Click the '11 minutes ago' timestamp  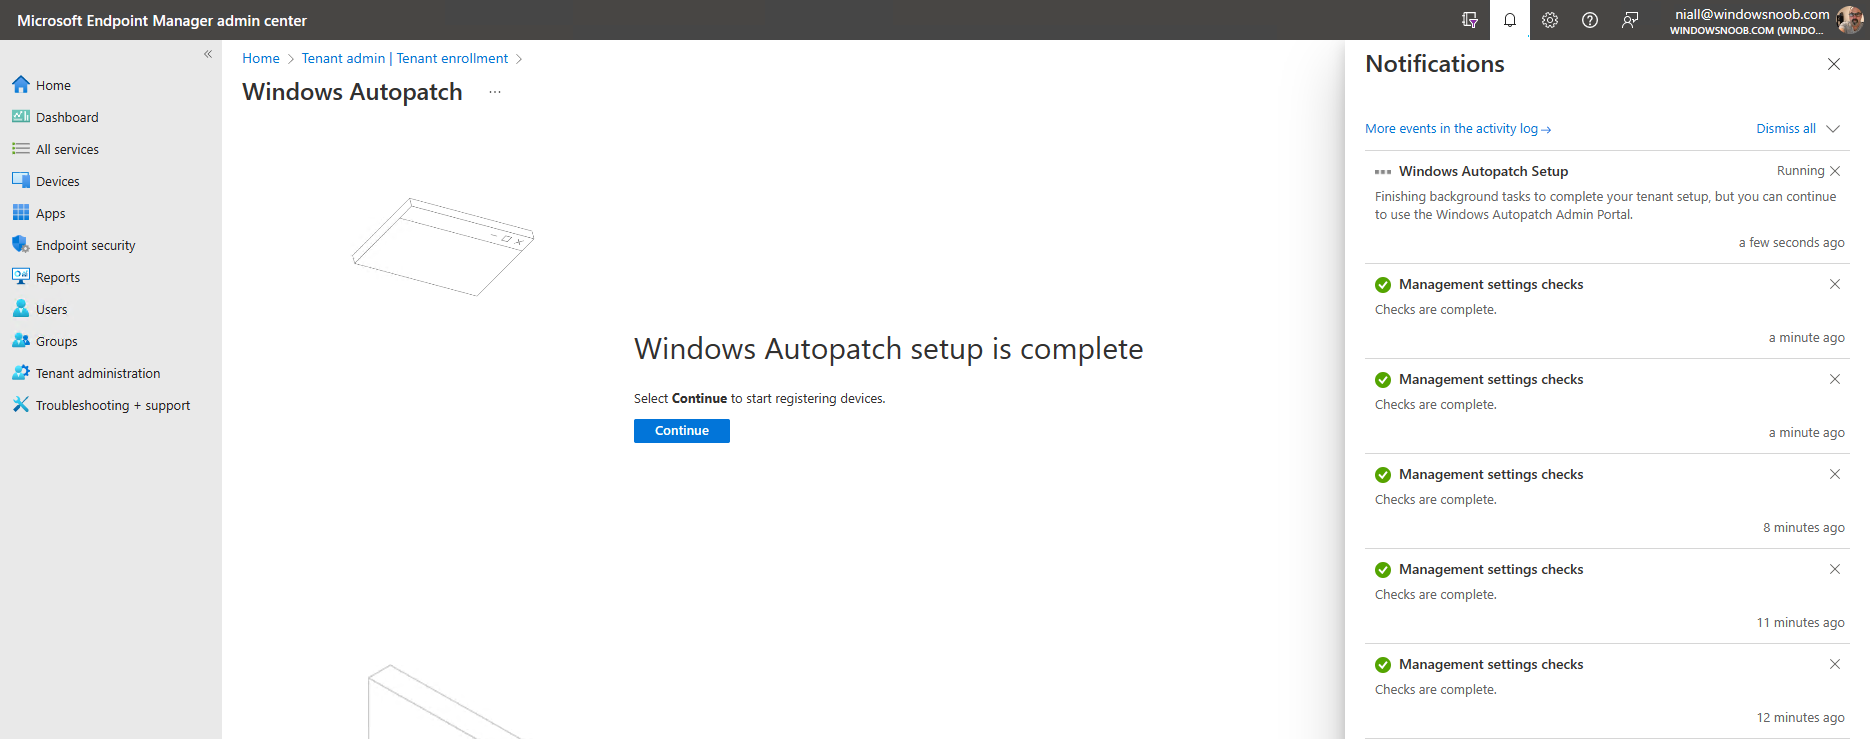coord(1801,623)
